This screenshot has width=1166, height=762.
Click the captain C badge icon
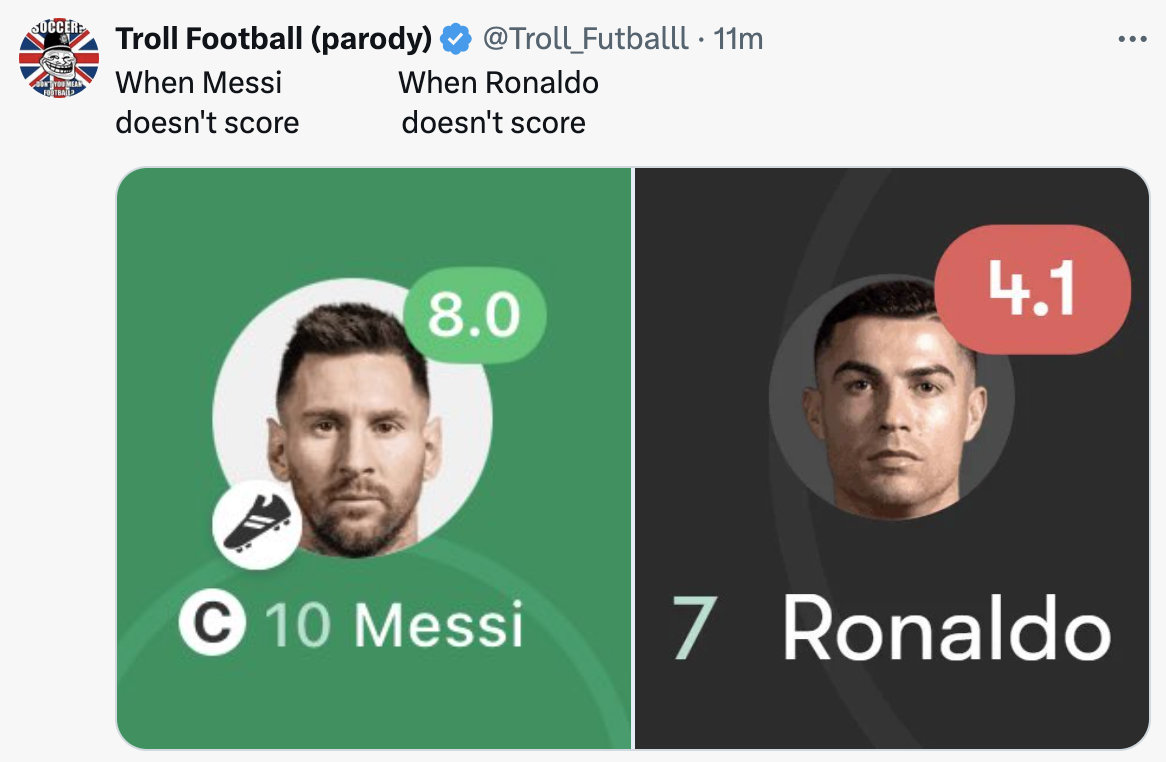pyautogui.click(x=212, y=622)
